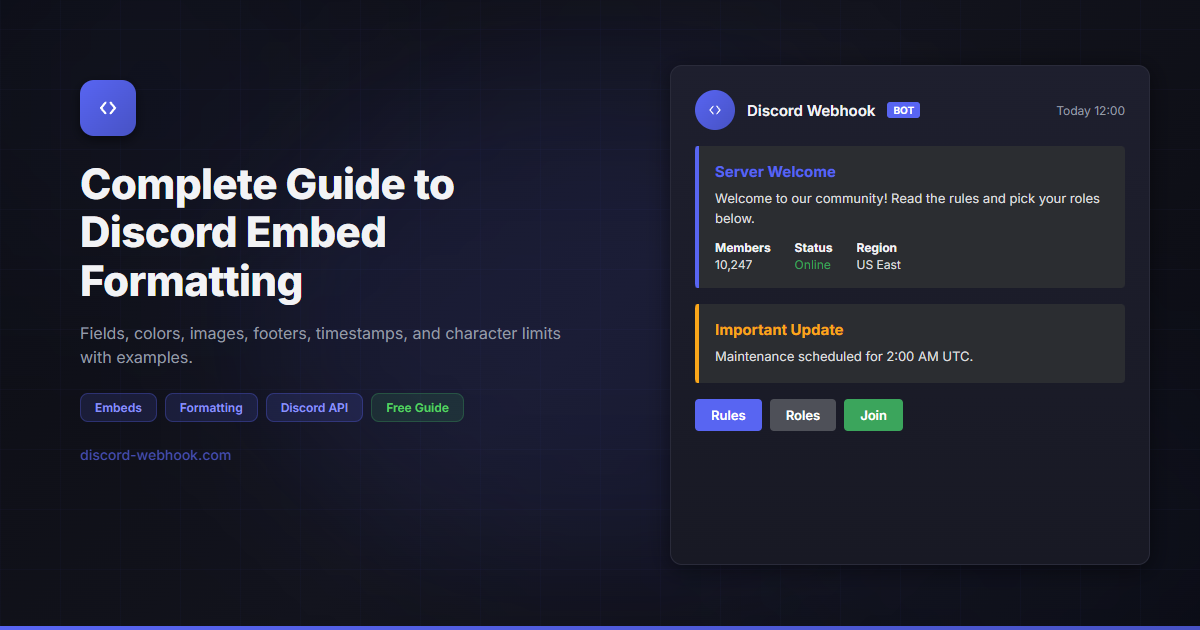Screen dimensions: 1200x630
Task: Visit the discord-webhook.com link
Action: click(x=155, y=455)
